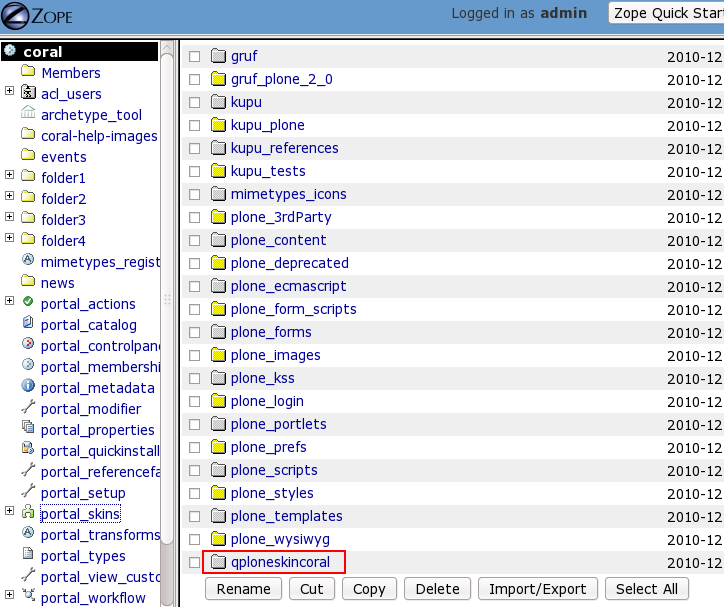Expand the folder2 tree node
The width and height of the screenshot is (724, 607).
9,196
